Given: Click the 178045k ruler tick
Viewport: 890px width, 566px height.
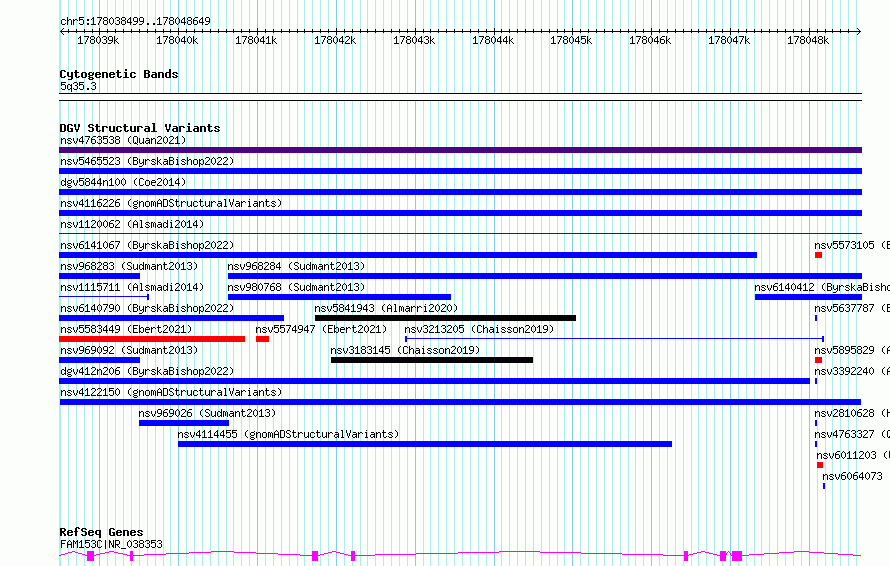Looking at the screenshot, I should pos(571,40).
